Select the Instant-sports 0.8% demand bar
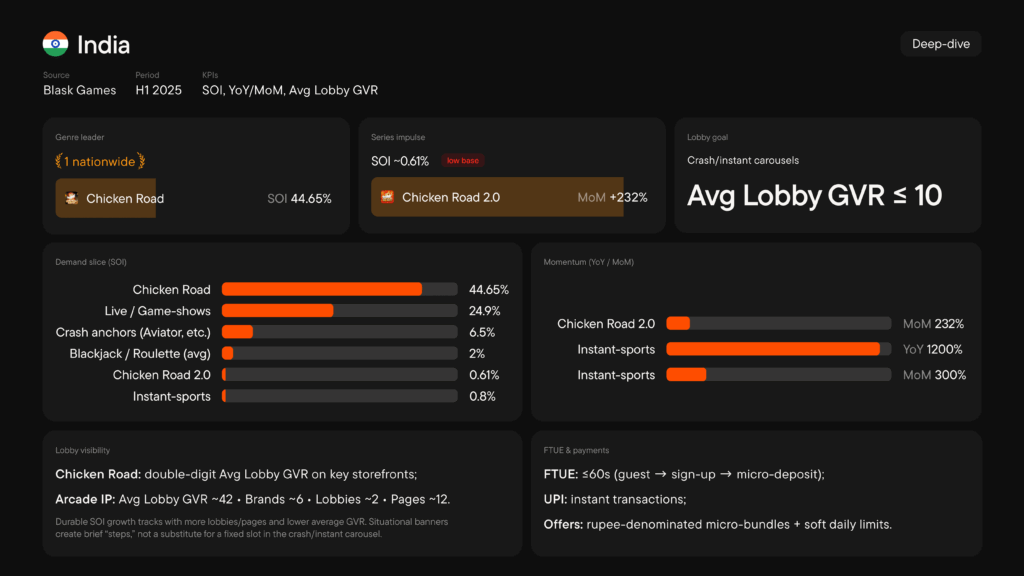The height and width of the screenshot is (576, 1024). click(339, 396)
